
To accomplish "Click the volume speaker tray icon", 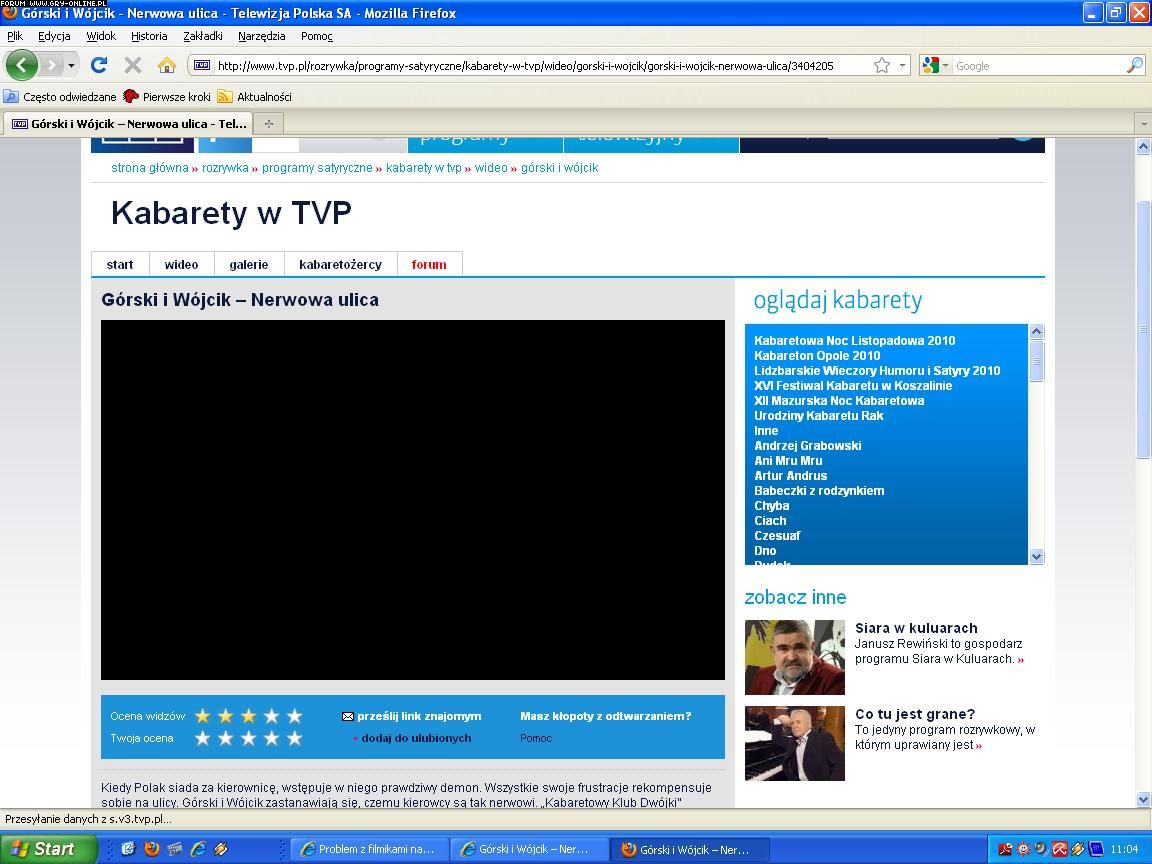I will pos(1041,849).
